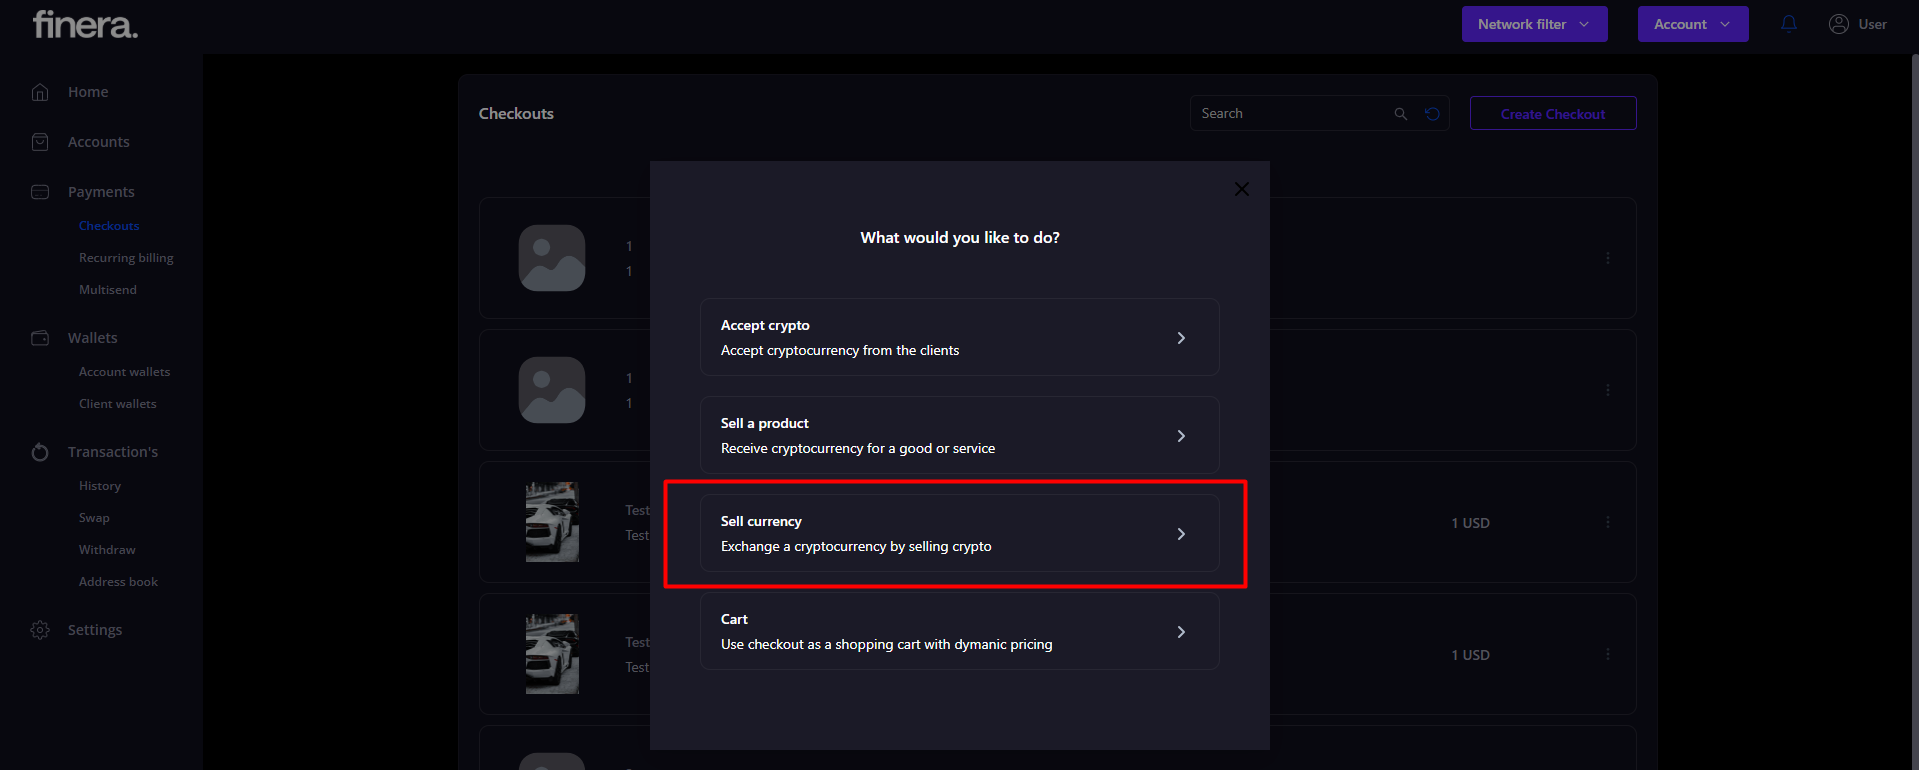This screenshot has width=1919, height=770.
Task: Click the Settings gear icon
Action: coord(40,630)
